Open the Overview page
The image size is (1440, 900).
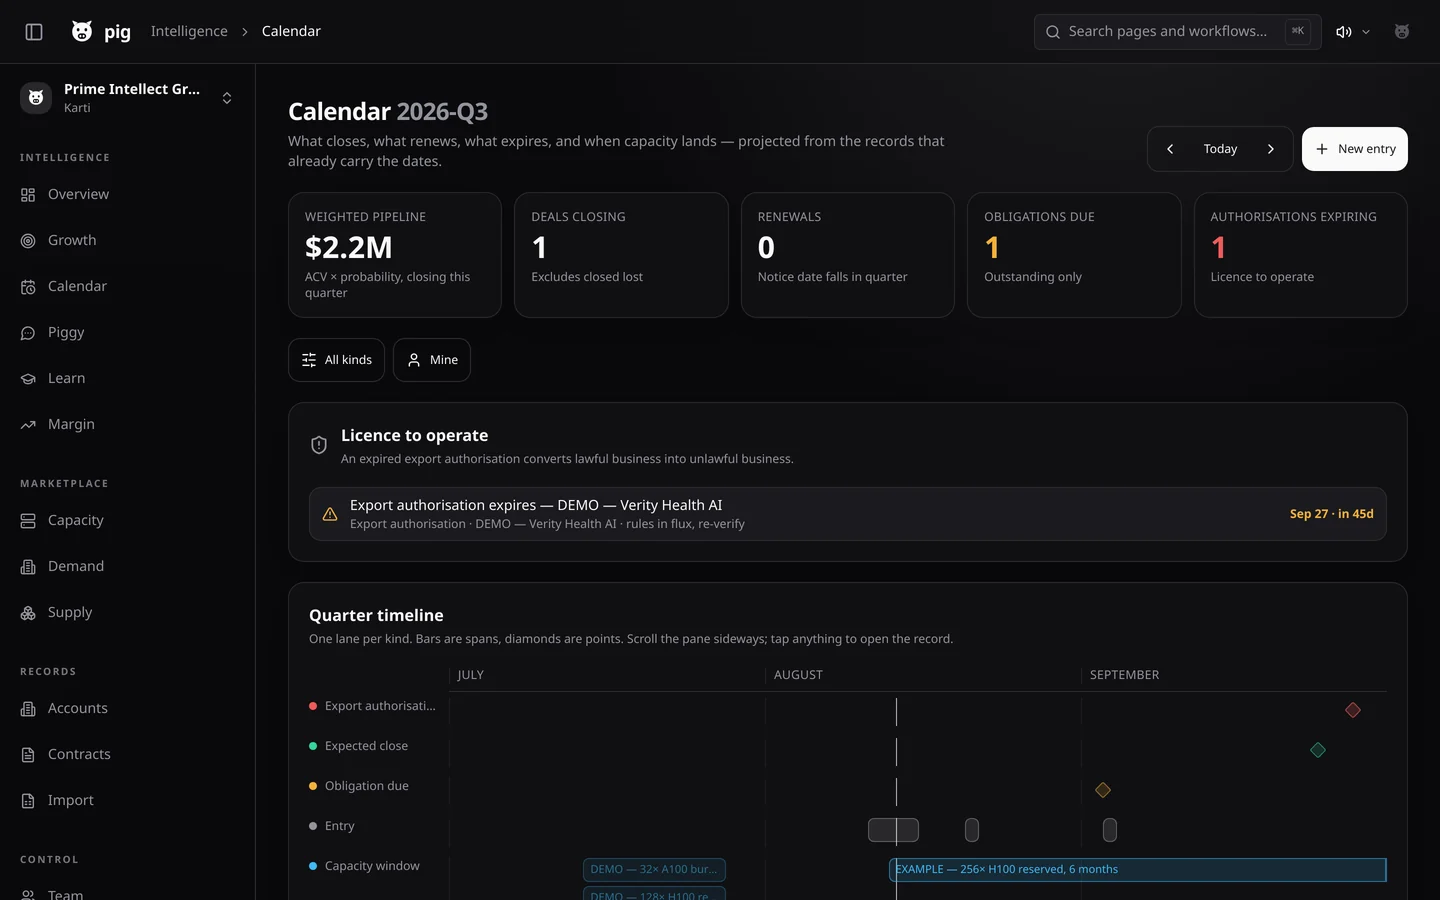[x=127, y=195]
